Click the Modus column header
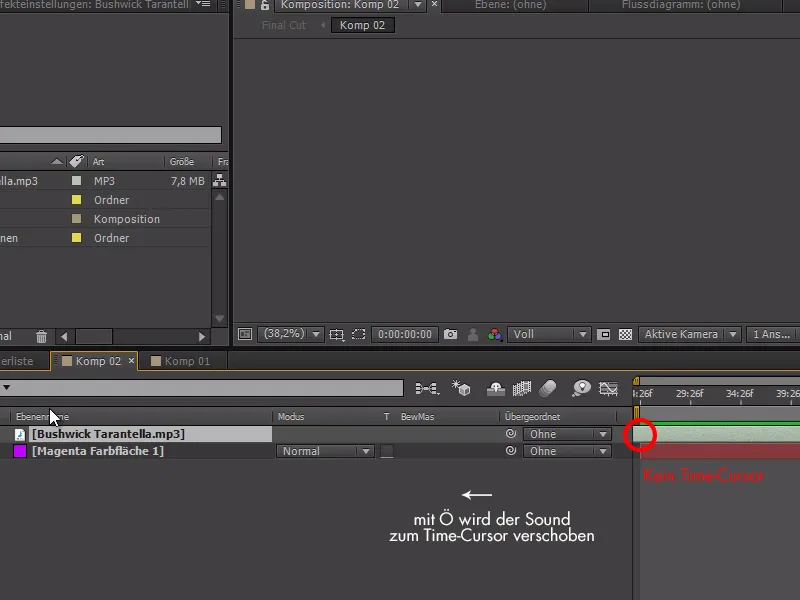This screenshot has width=800, height=600. (291, 417)
